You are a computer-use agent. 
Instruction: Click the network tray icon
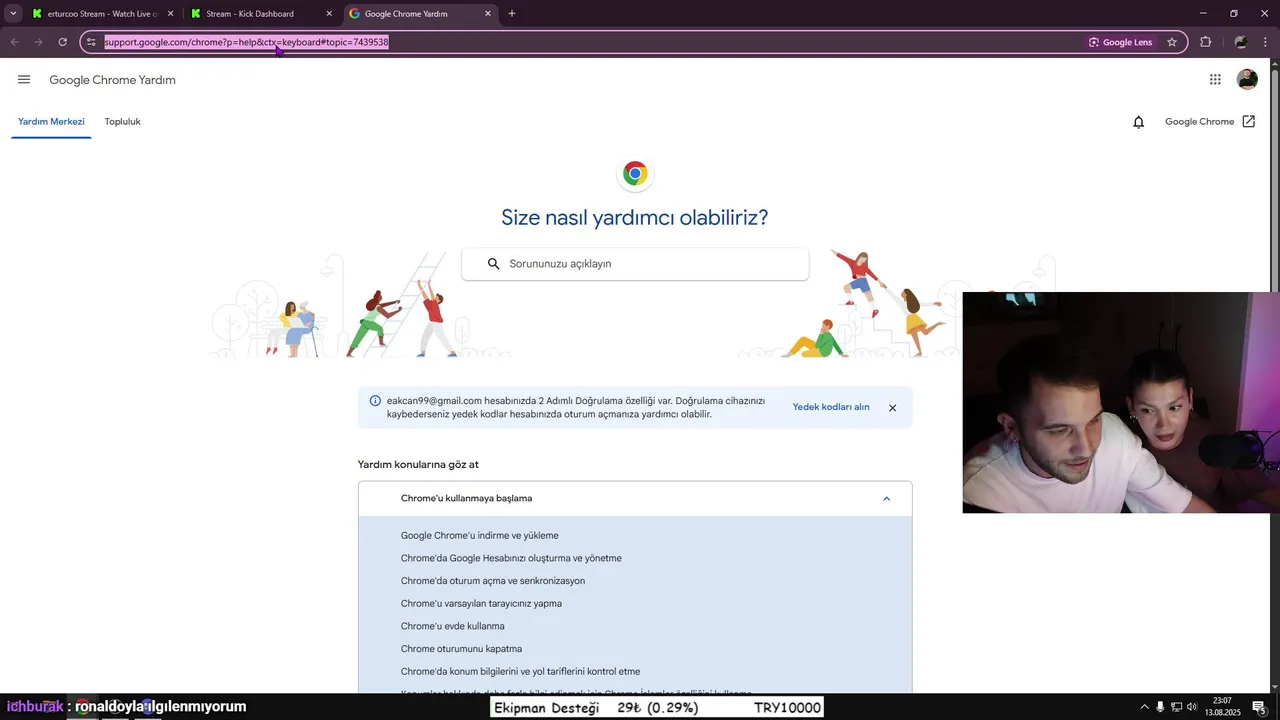1176,707
